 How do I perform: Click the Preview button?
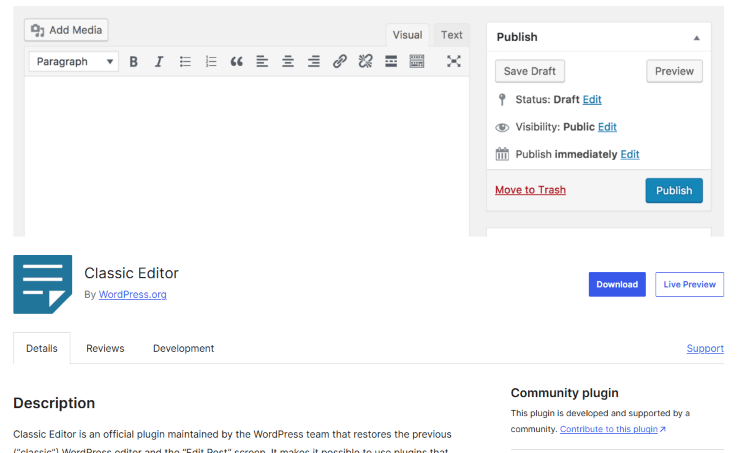674,71
